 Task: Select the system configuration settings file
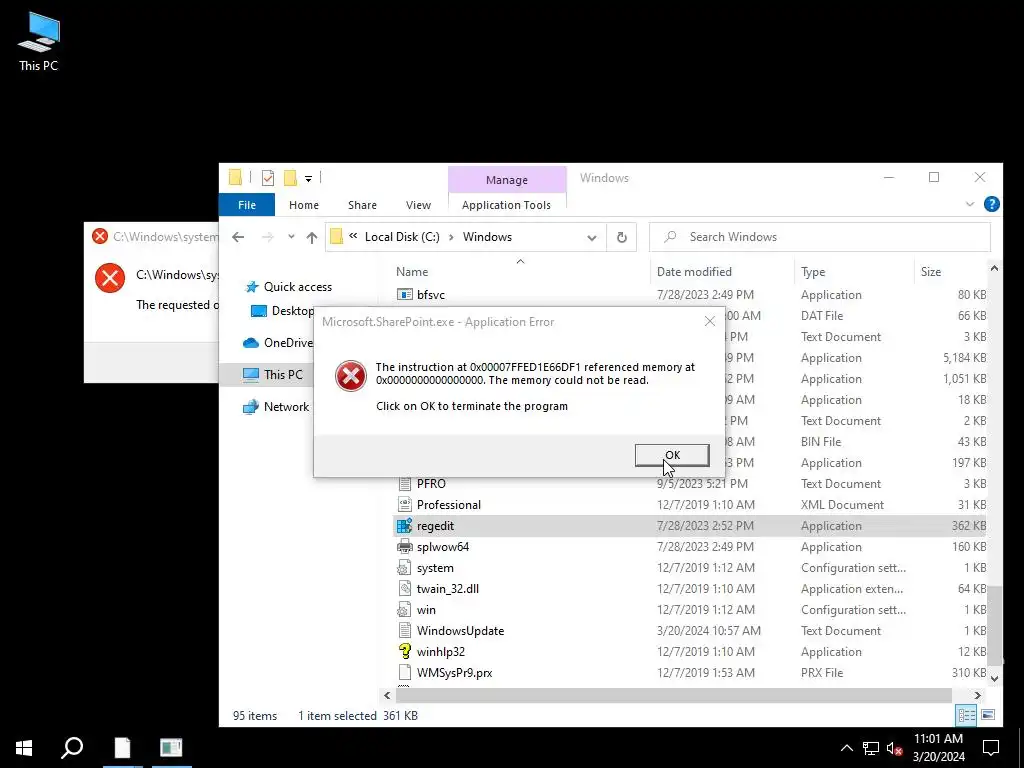coord(435,568)
